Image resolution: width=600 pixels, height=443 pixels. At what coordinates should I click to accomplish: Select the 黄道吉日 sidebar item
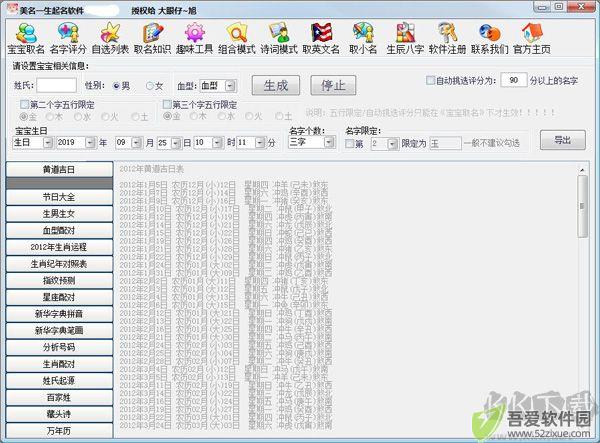click(x=59, y=169)
